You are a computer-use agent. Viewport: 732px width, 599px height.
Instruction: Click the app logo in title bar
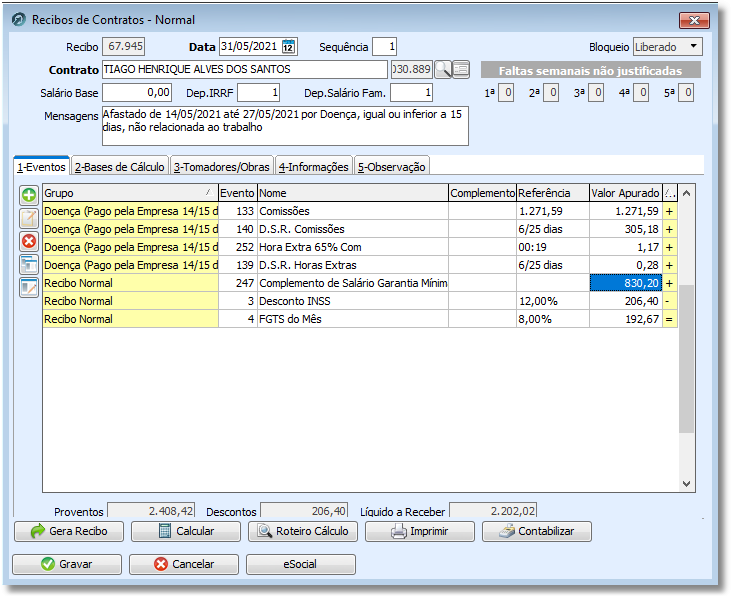(19, 20)
